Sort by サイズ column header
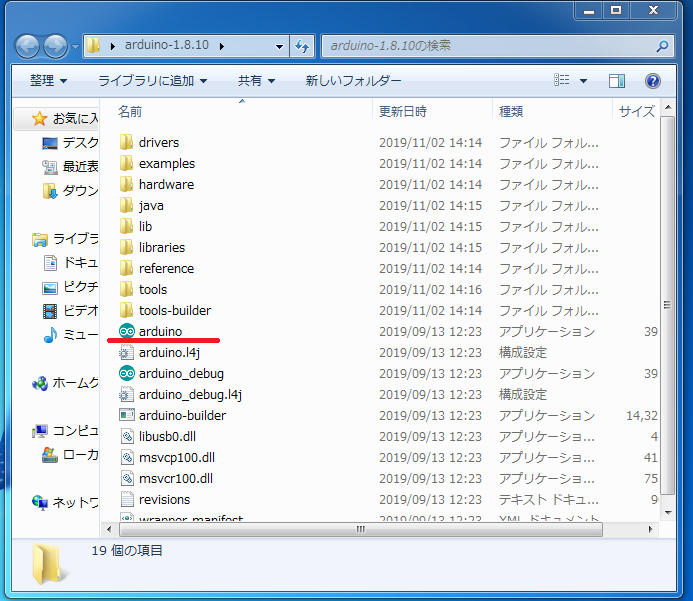The height and width of the screenshot is (601, 693). (x=636, y=111)
